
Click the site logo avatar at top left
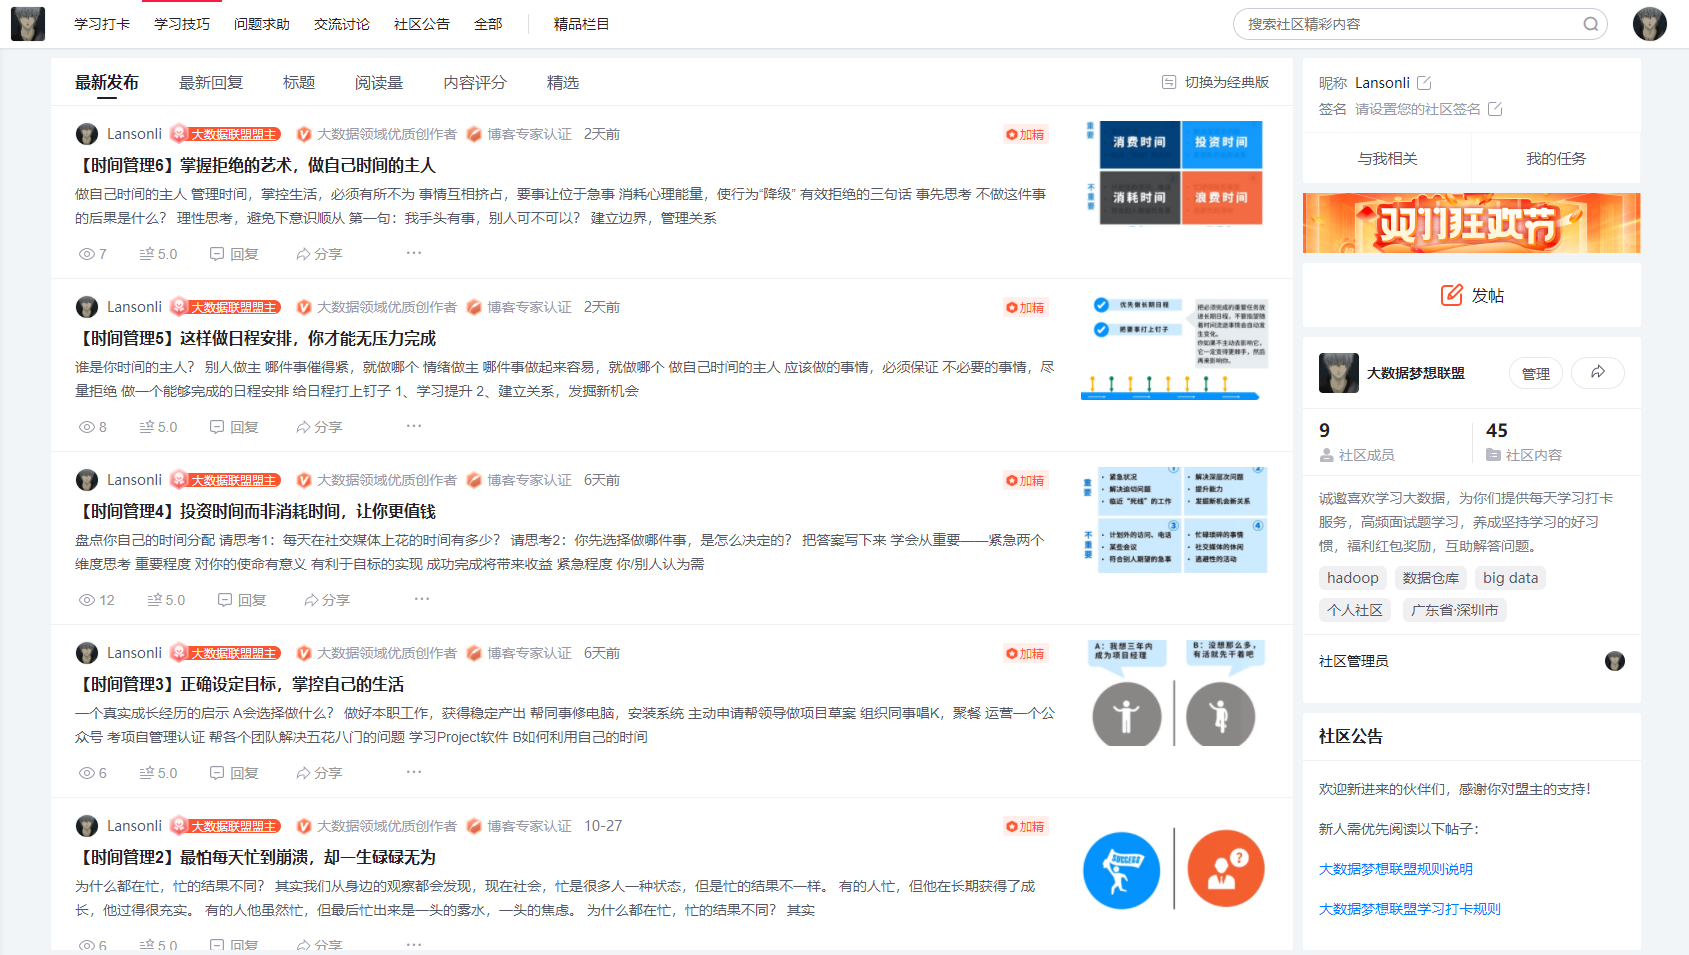[x=28, y=24]
